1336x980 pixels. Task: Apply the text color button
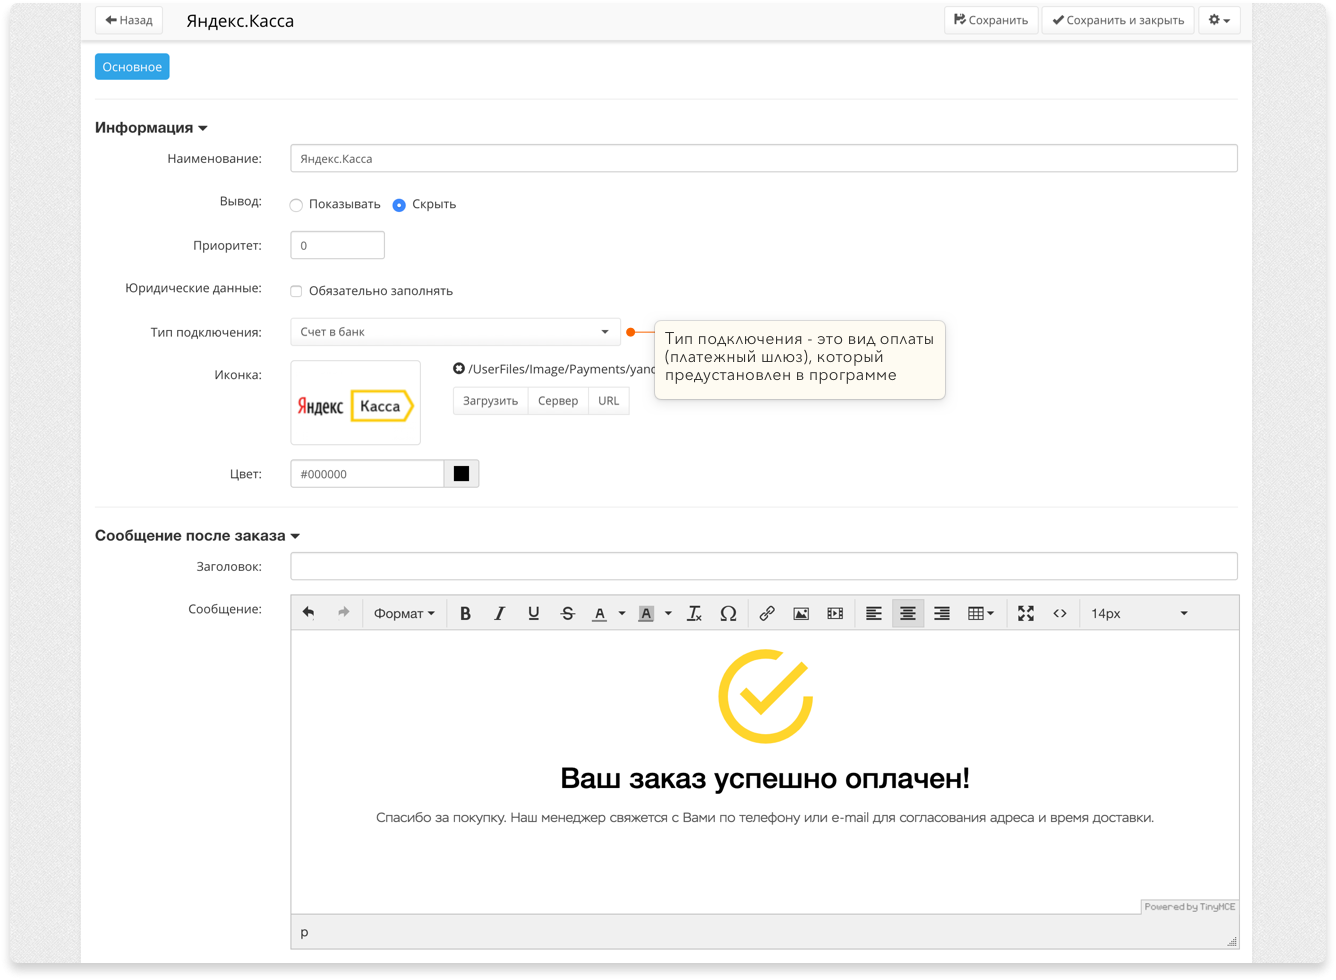point(600,613)
